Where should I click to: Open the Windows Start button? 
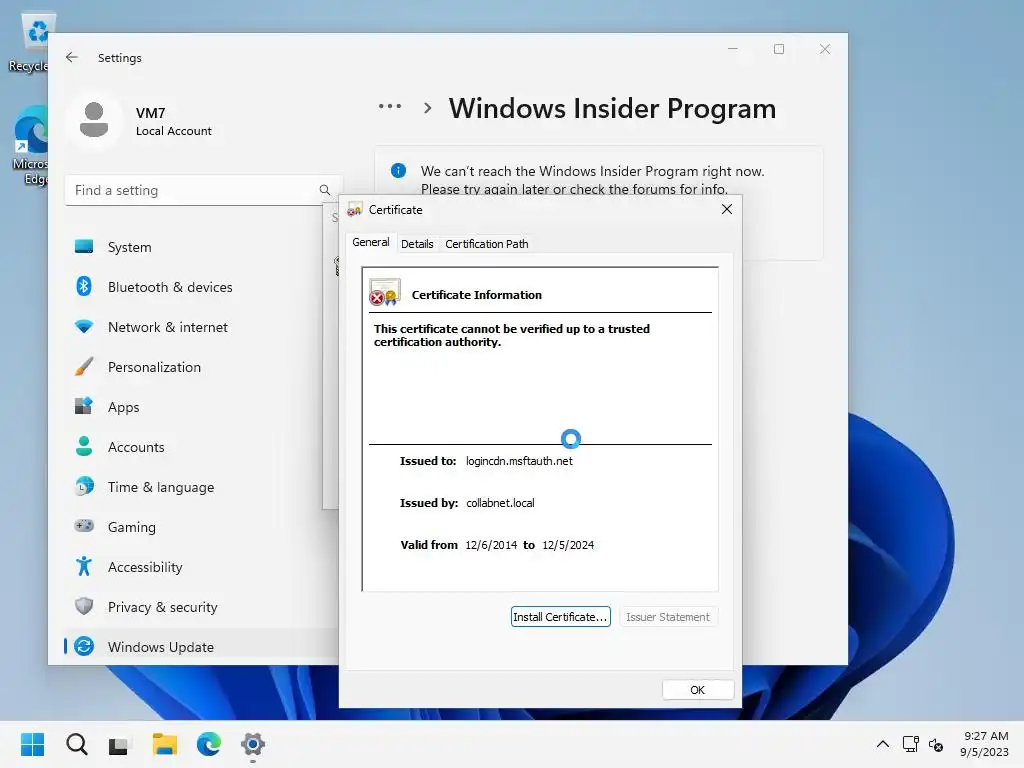tap(32, 744)
